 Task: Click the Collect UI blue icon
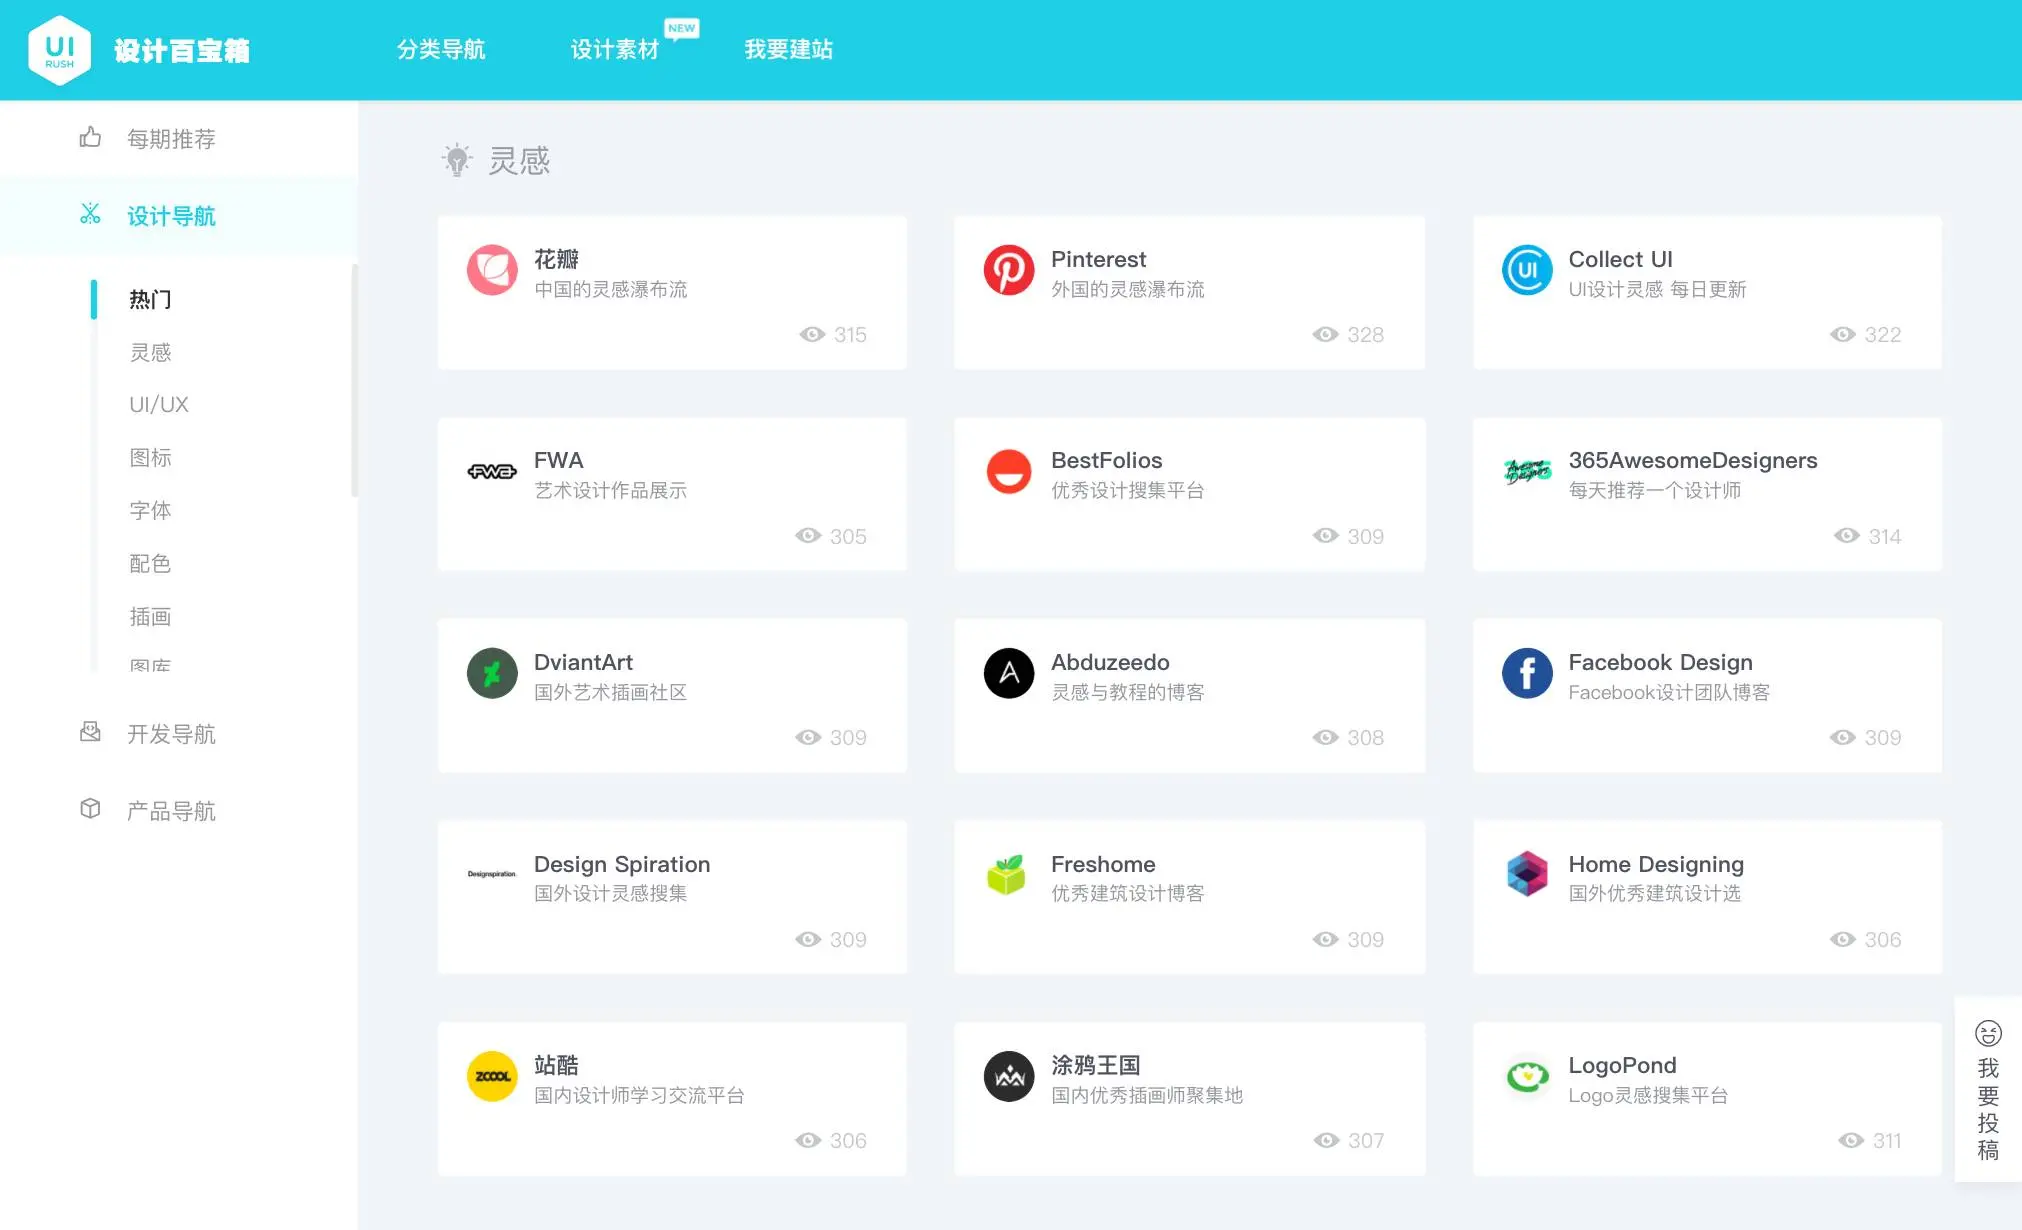click(1527, 270)
